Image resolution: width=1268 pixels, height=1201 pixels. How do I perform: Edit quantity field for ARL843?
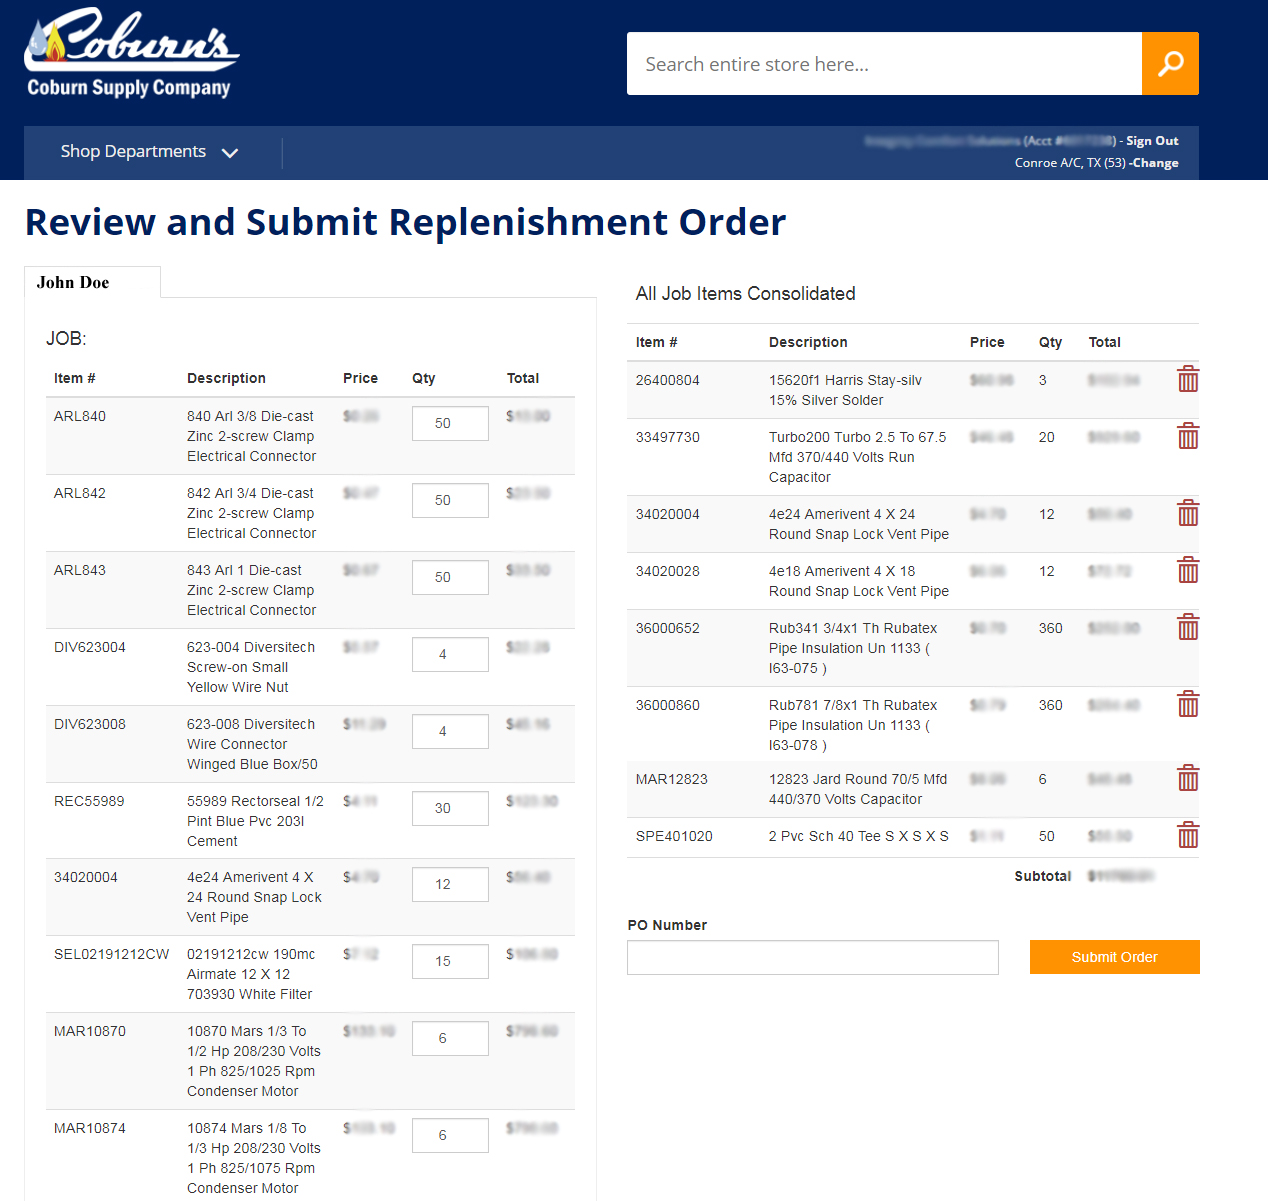pos(450,577)
